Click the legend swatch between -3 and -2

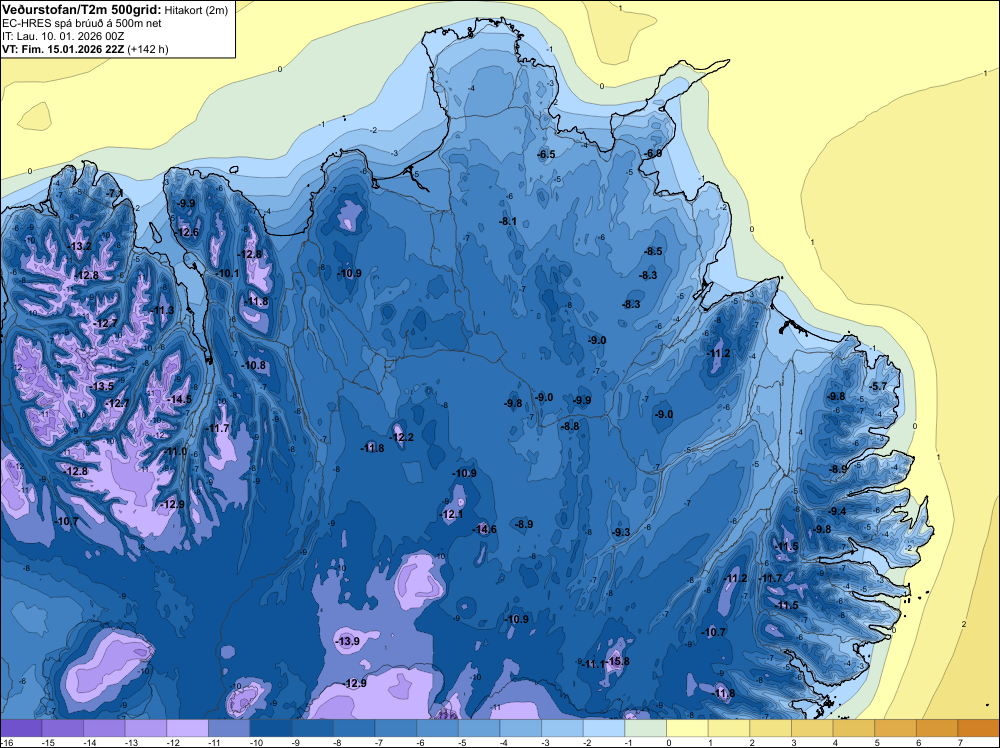[x=562, y=728]
